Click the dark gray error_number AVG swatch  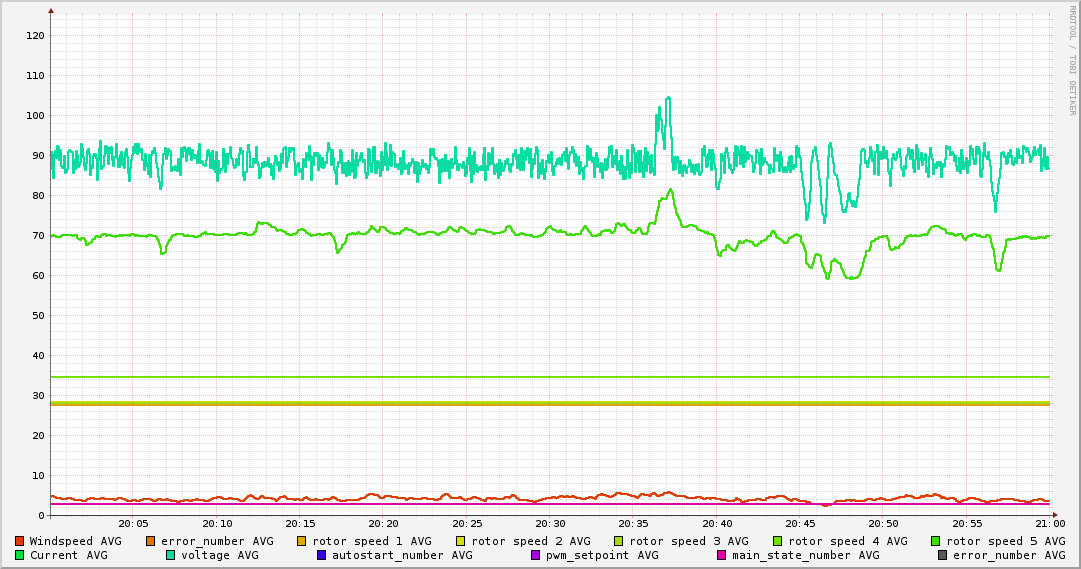(943, 555)
